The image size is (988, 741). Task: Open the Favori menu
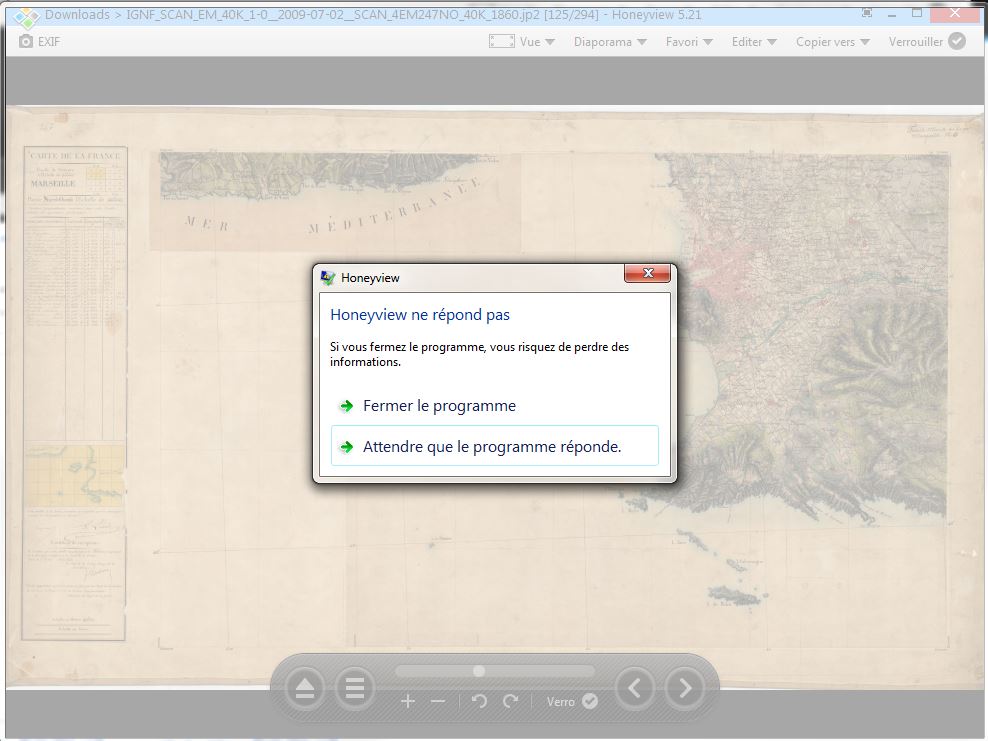(689, 42)
